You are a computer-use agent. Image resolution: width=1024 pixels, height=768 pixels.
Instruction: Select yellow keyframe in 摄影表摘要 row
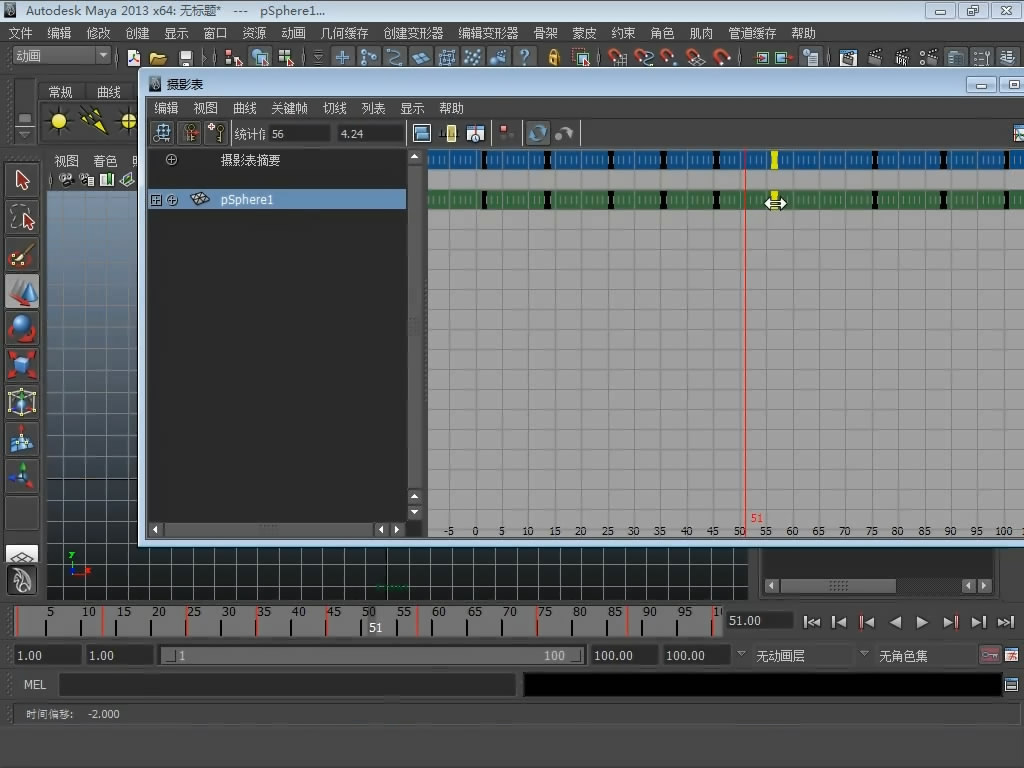pos(775,160)
